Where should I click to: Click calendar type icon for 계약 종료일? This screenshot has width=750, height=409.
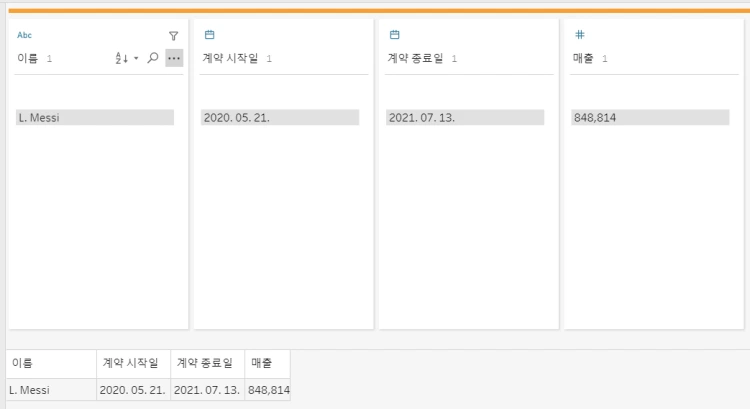(x=395, y=34)
